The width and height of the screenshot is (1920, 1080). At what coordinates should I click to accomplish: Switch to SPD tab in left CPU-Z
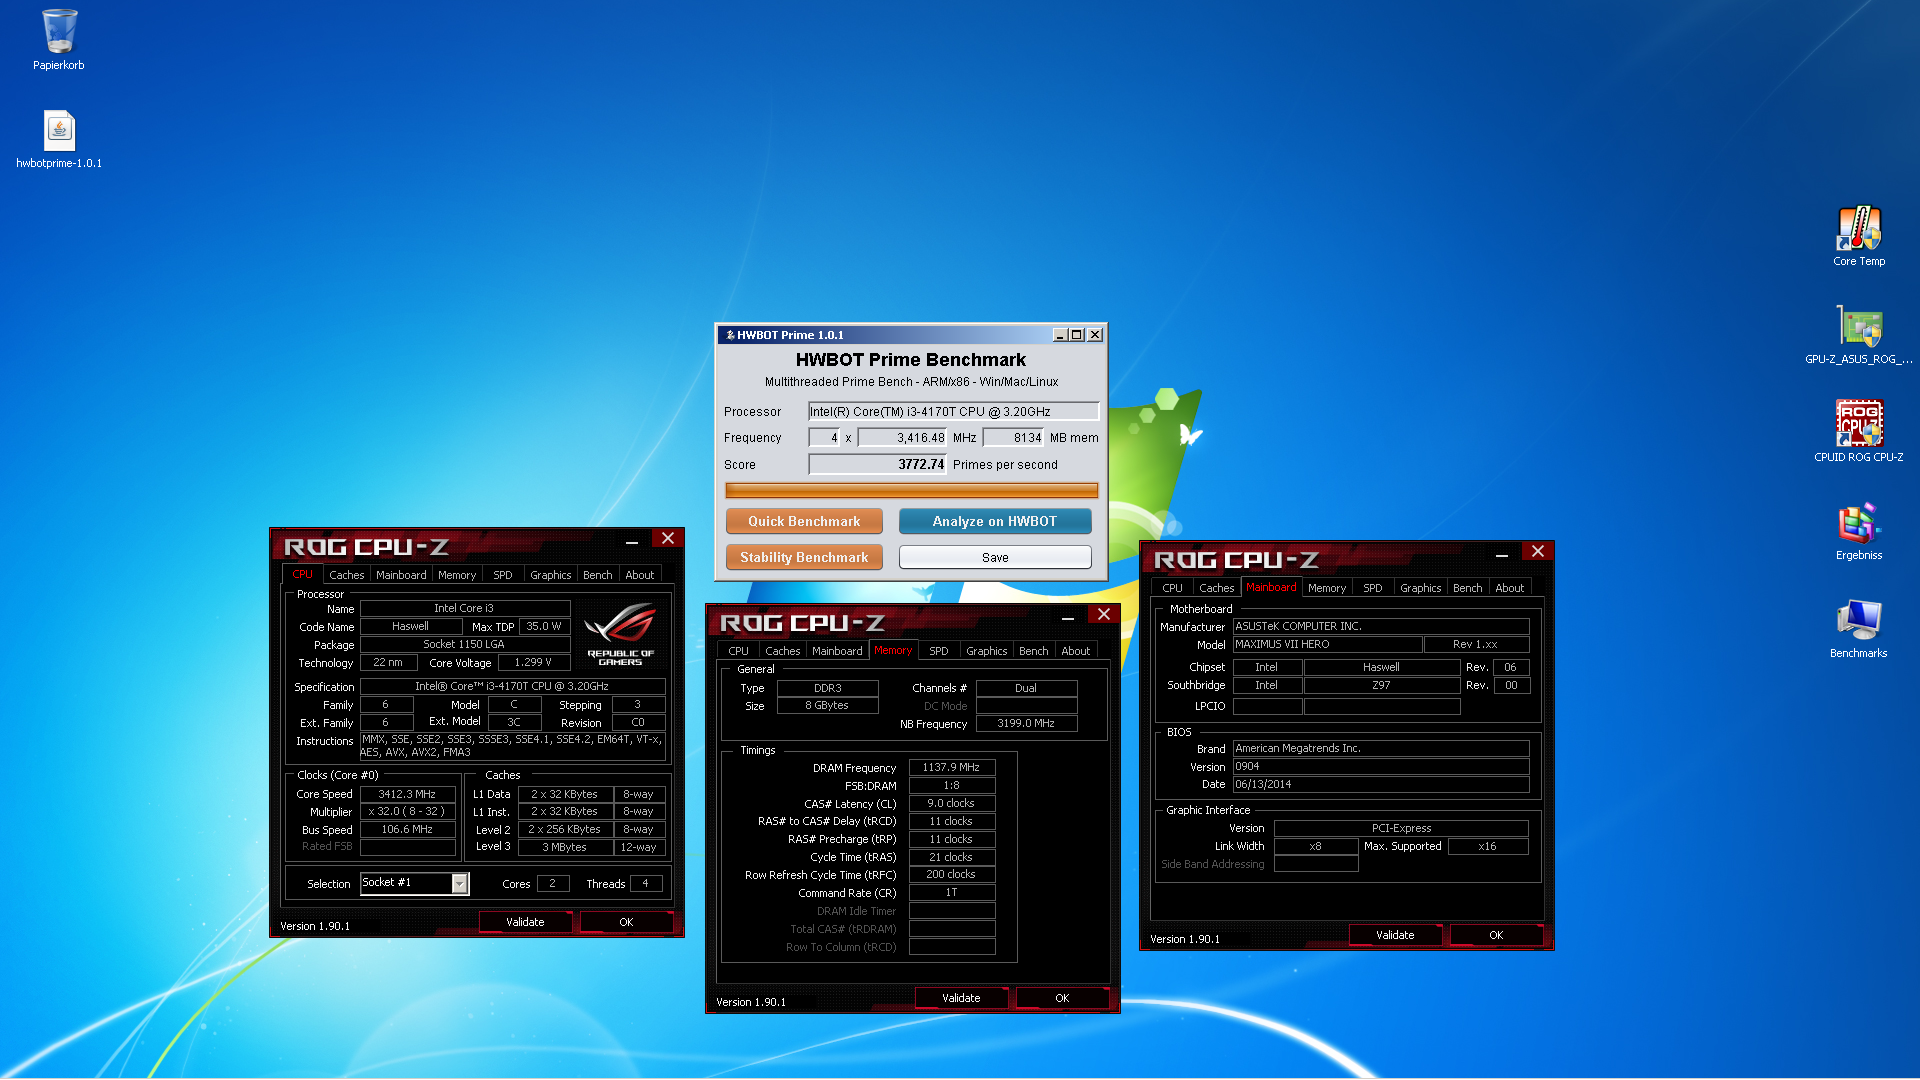(x=503, y=575)
